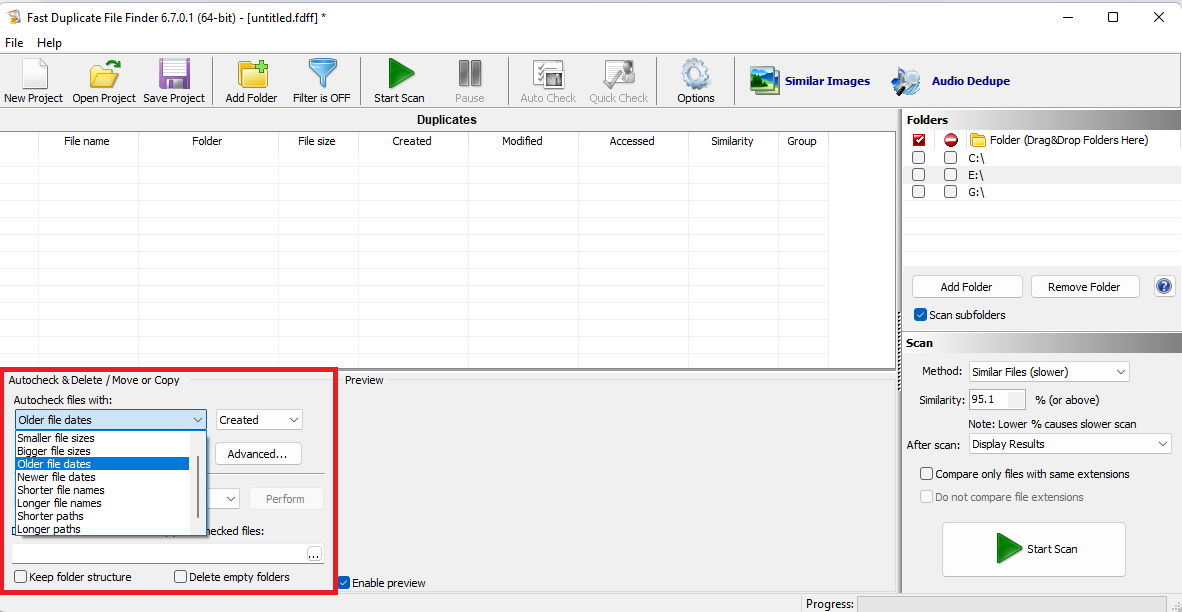1182x612 pixels.
Task: Click the Filter is OFF funnel icon
Action: [x=322, y=75]
